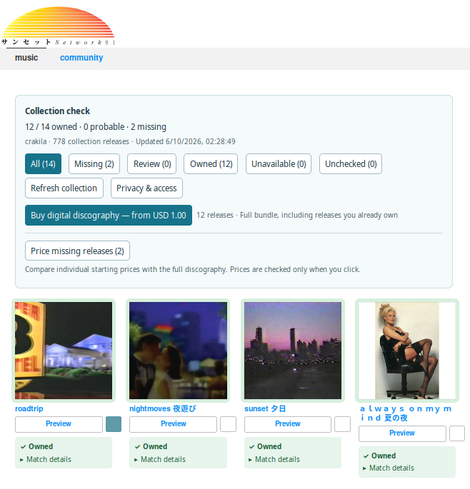Expand Match details under sunset
Screen dimensions: 470x489
click(x=274, y=459)
